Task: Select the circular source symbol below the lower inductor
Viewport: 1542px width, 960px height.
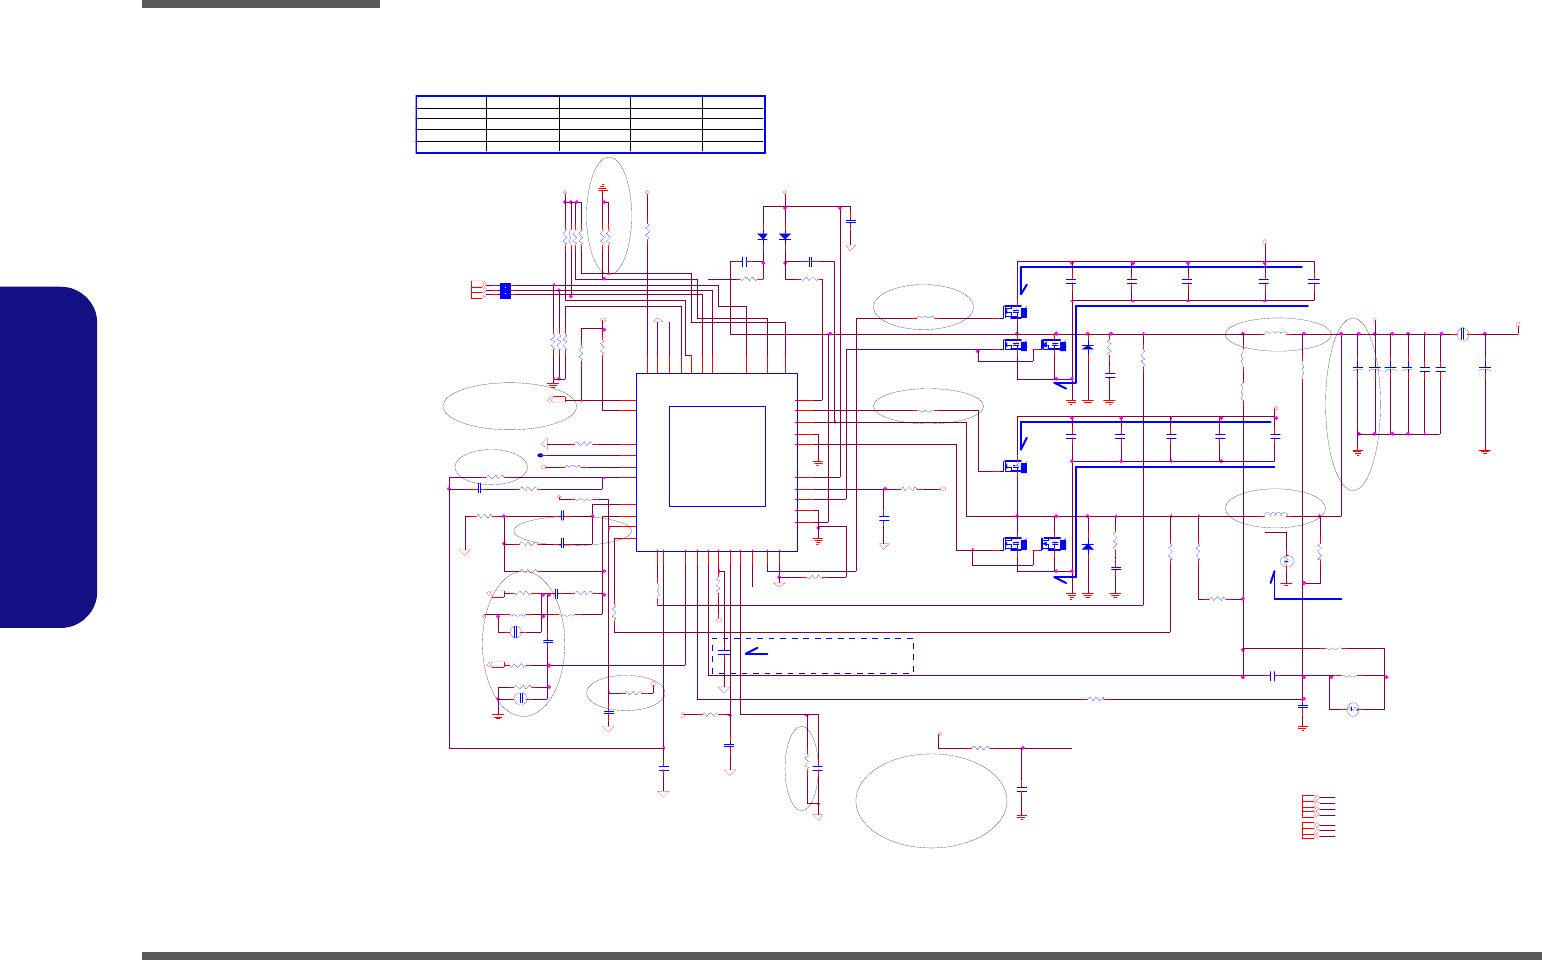Action: 1287,561
